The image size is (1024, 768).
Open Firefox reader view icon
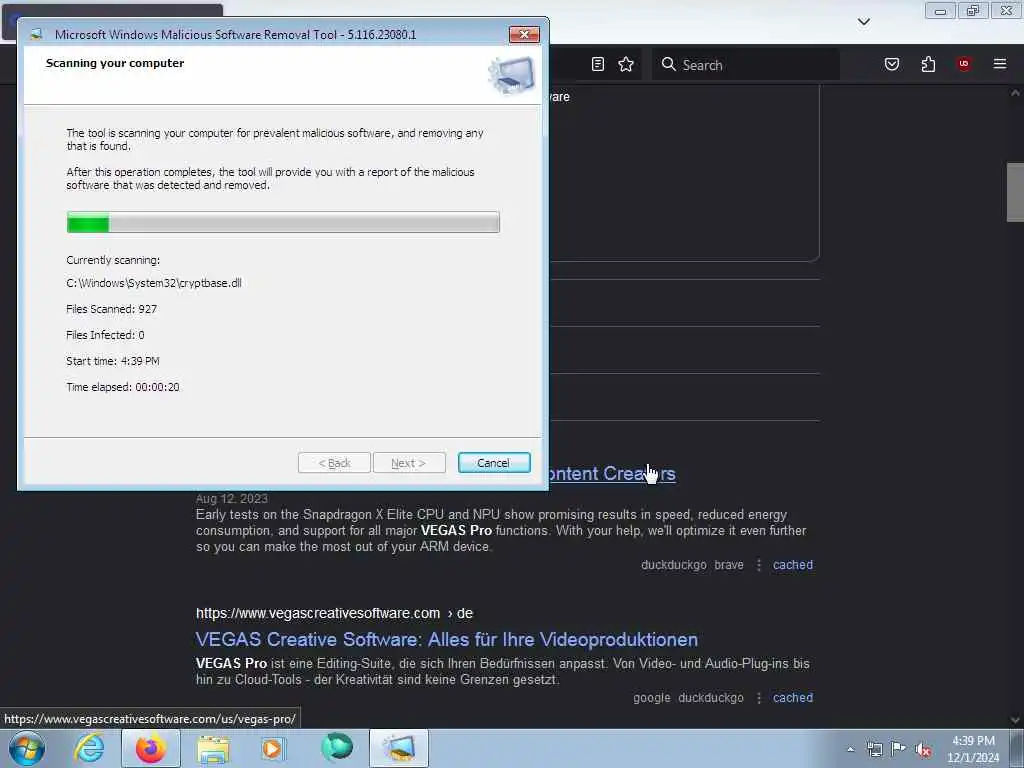[x=598, y=64]
